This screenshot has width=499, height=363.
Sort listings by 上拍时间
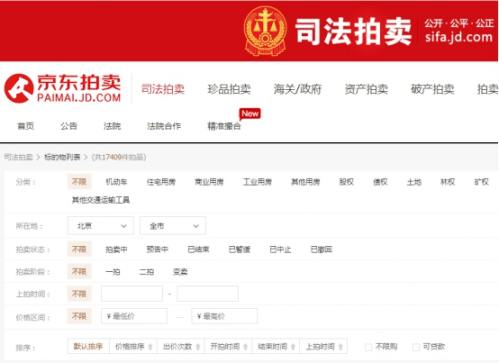[x=324, y=347]
